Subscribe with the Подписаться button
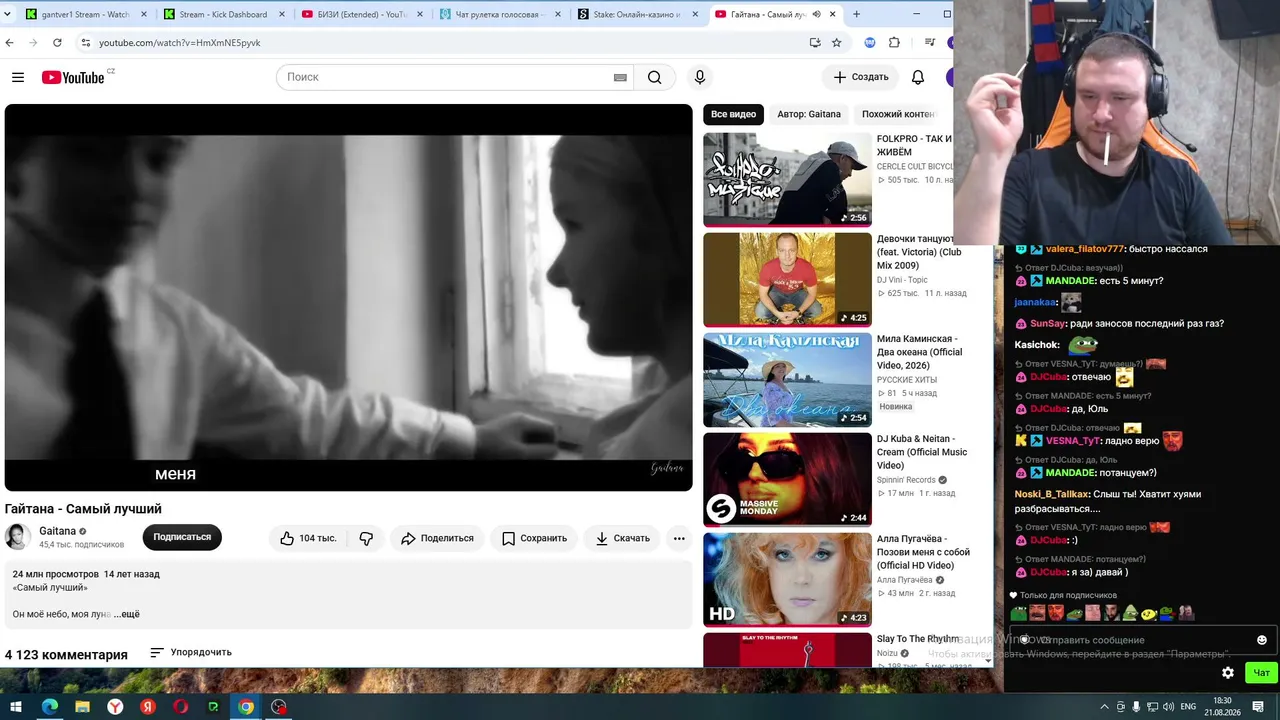Screen dimensions: 1280x720 pyautogui.click(x=182, y=538)
